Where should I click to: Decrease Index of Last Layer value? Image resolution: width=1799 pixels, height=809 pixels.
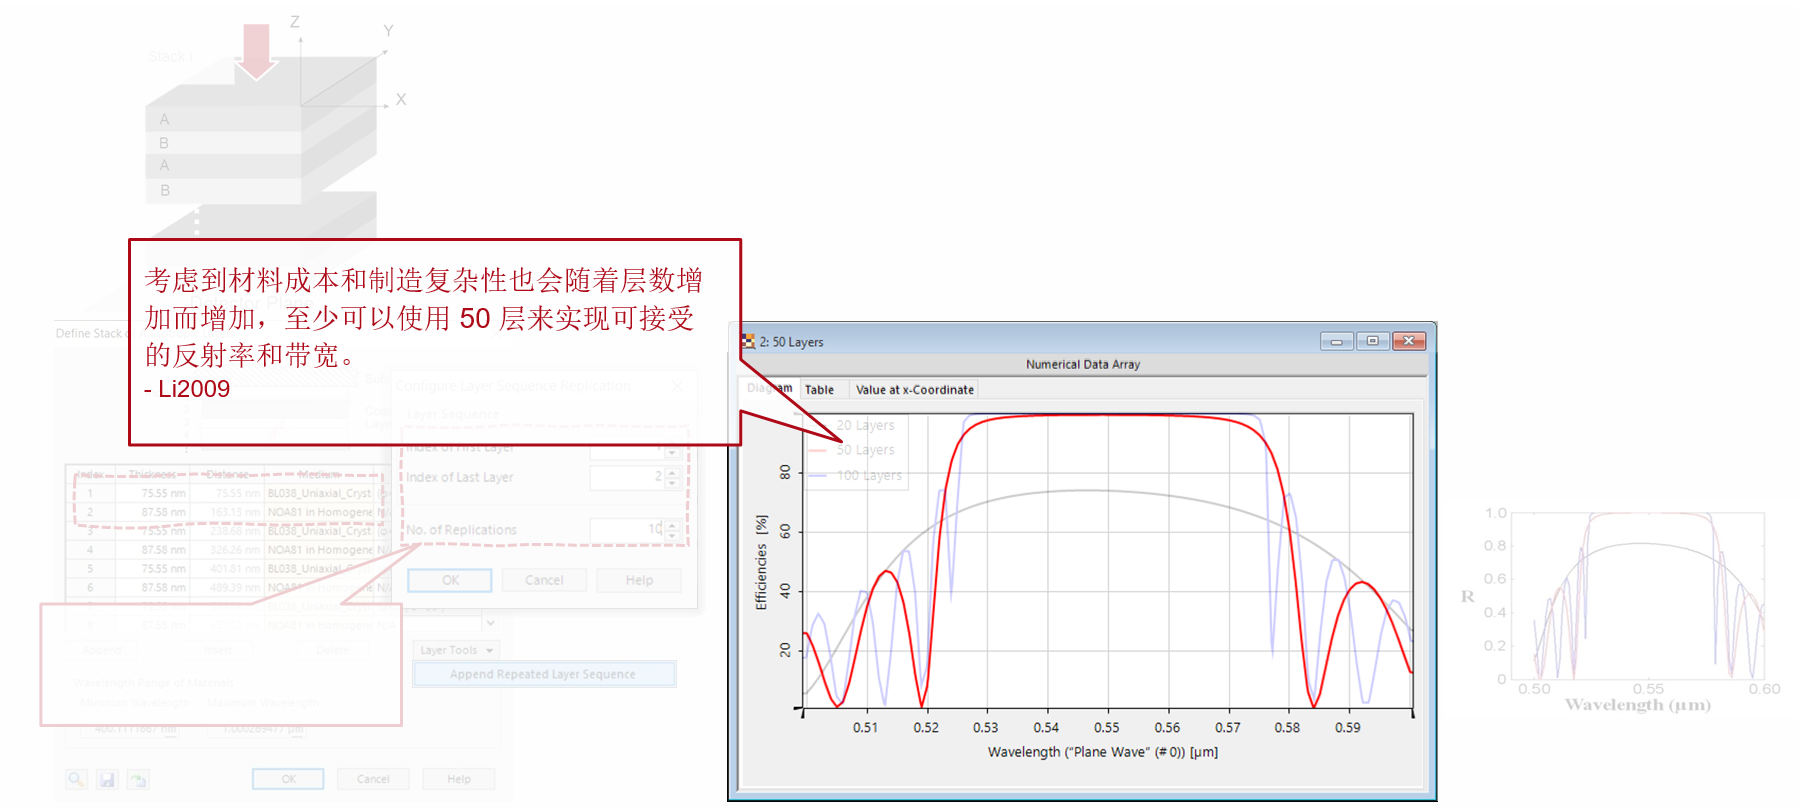pyautogui.click(x=673, y=483)
